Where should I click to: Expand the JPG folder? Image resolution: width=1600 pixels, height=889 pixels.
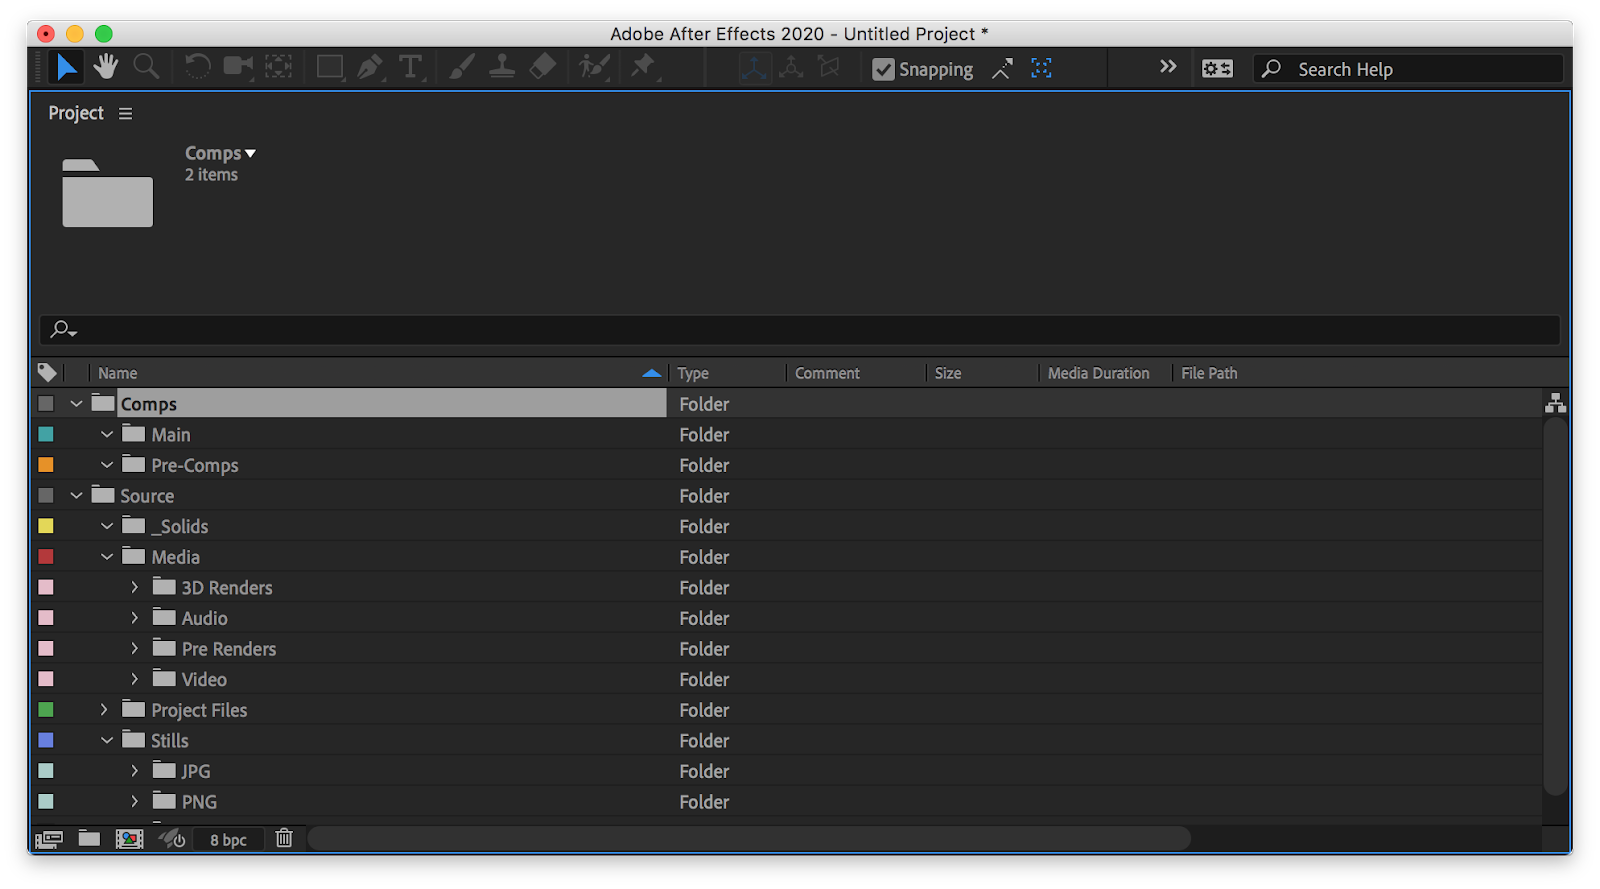(x=134, y=771)
